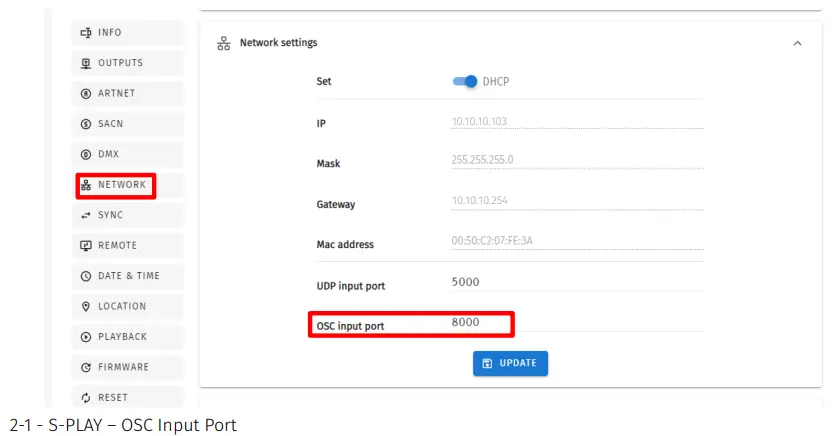Screen dimensions: 832x436
Task: Click the Firmware refresh icon
Action: click(x=86, y=368)
